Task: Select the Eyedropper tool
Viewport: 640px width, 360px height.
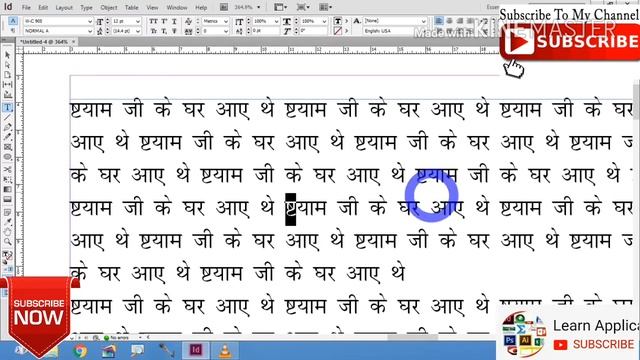Action: tap(7, 222)
